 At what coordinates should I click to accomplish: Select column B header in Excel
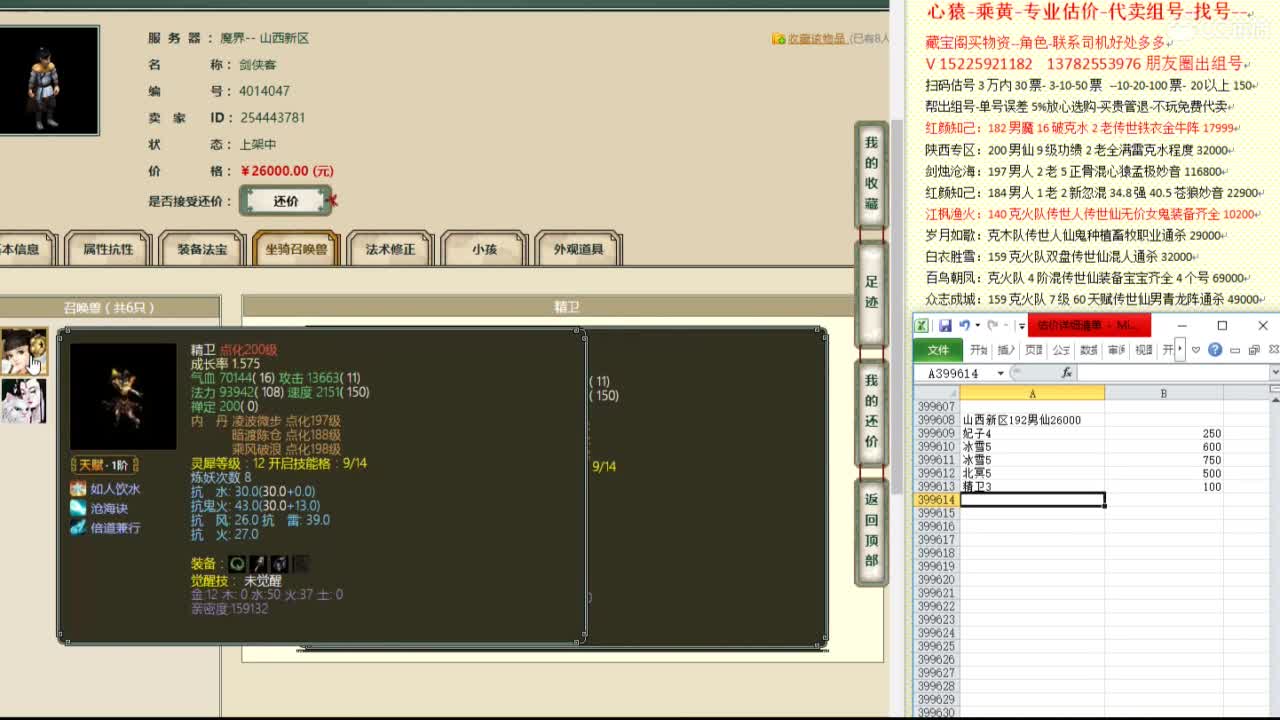tap(1163, 394)
